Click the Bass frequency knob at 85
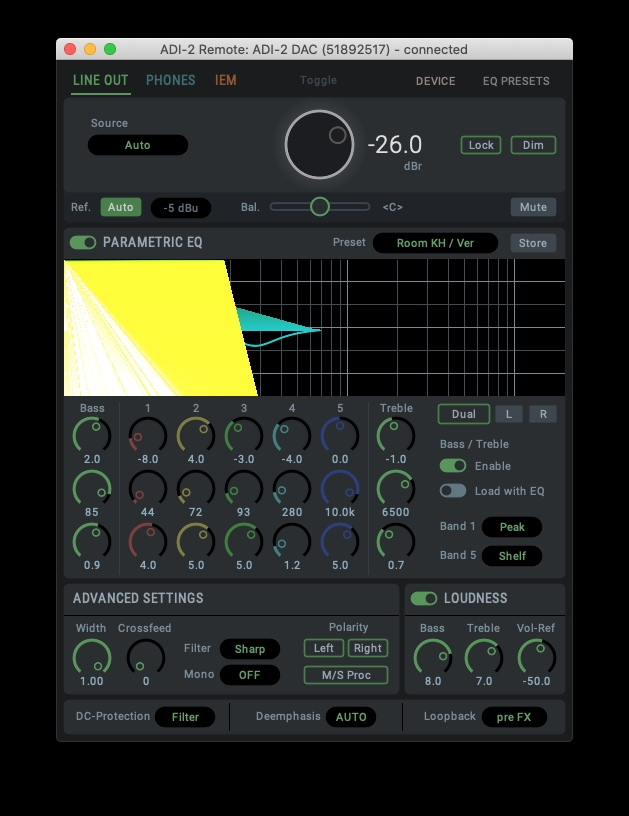 pyautogui.click(x=92, y=488)
